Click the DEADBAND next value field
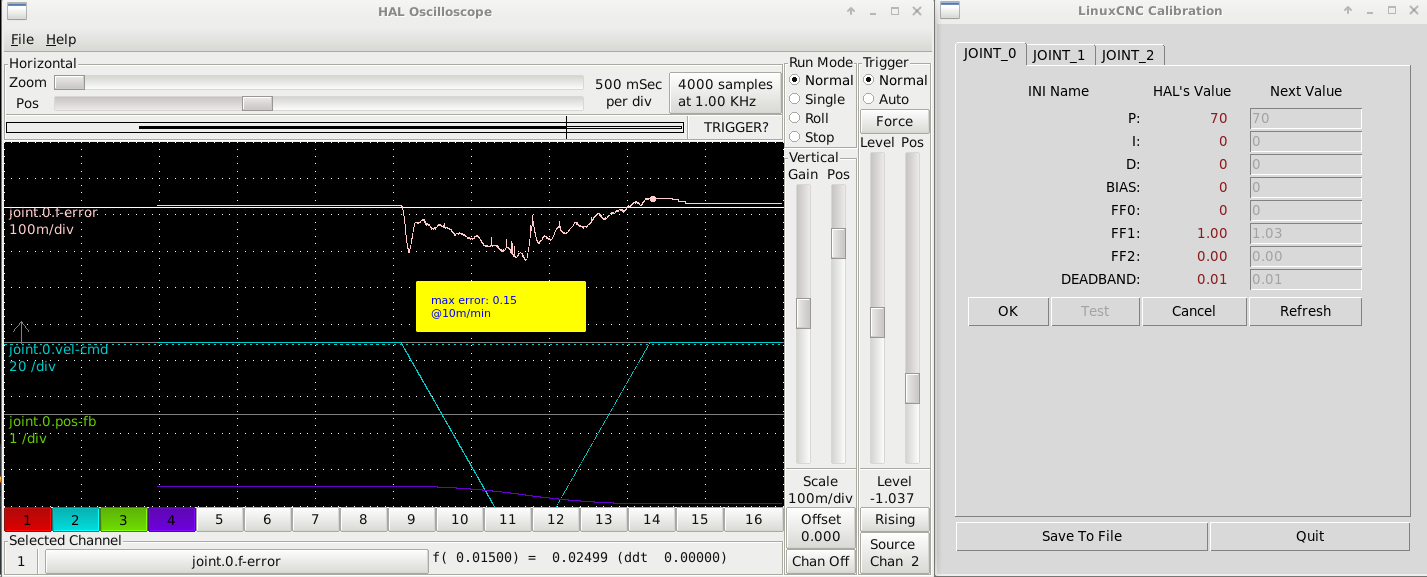 1305,279
